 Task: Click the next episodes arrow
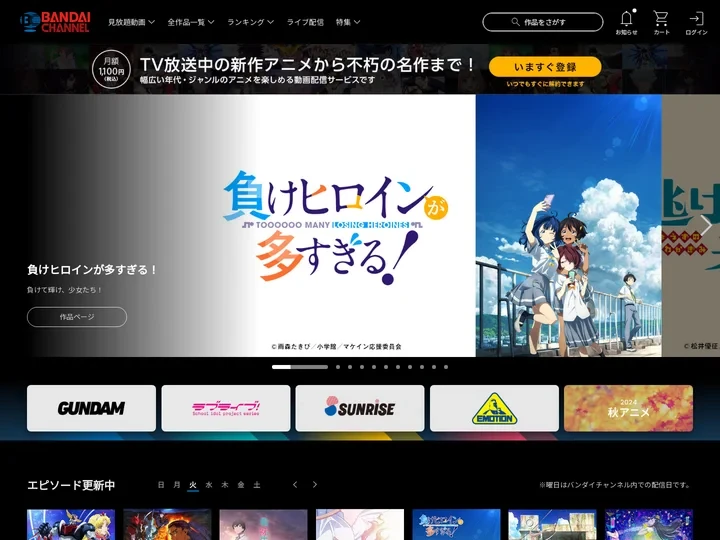pos(315,484)
